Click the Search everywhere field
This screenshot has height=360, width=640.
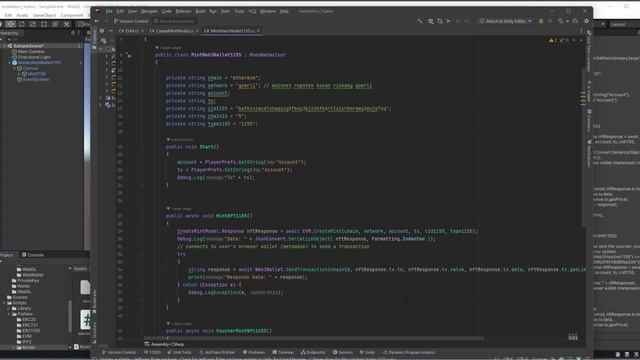pos(175,21)
